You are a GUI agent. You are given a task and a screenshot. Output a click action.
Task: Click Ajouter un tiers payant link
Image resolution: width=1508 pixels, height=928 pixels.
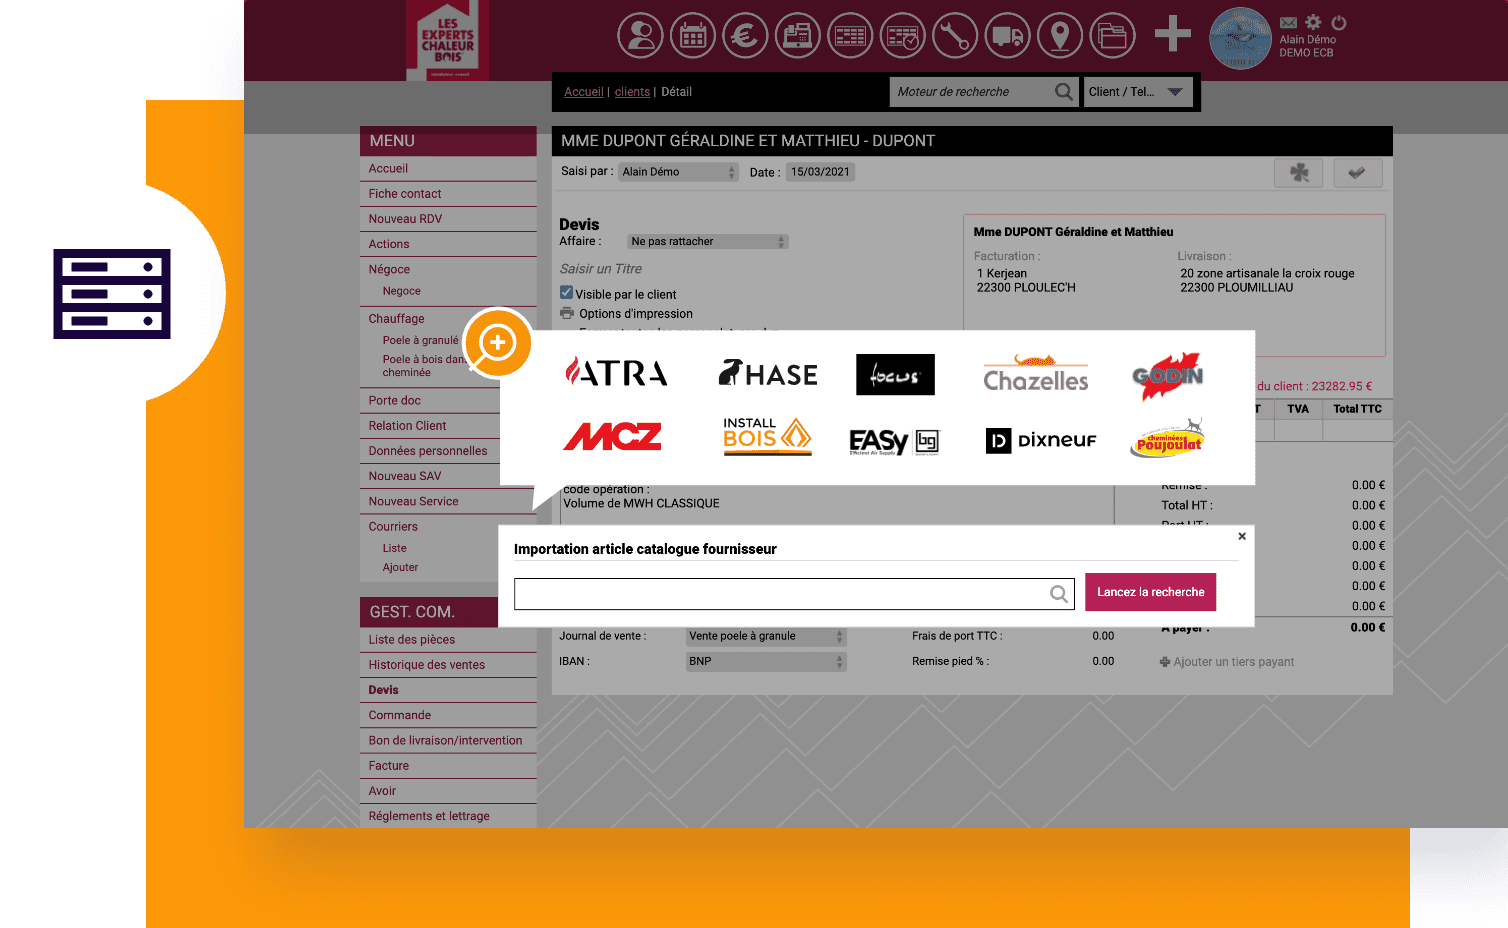[1234, 662]
